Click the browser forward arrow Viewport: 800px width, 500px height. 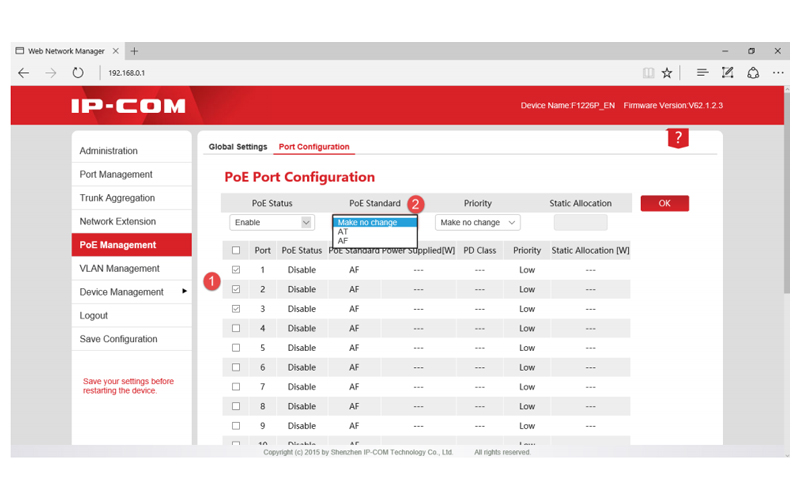pyautogui.click(x=51, y=73)
